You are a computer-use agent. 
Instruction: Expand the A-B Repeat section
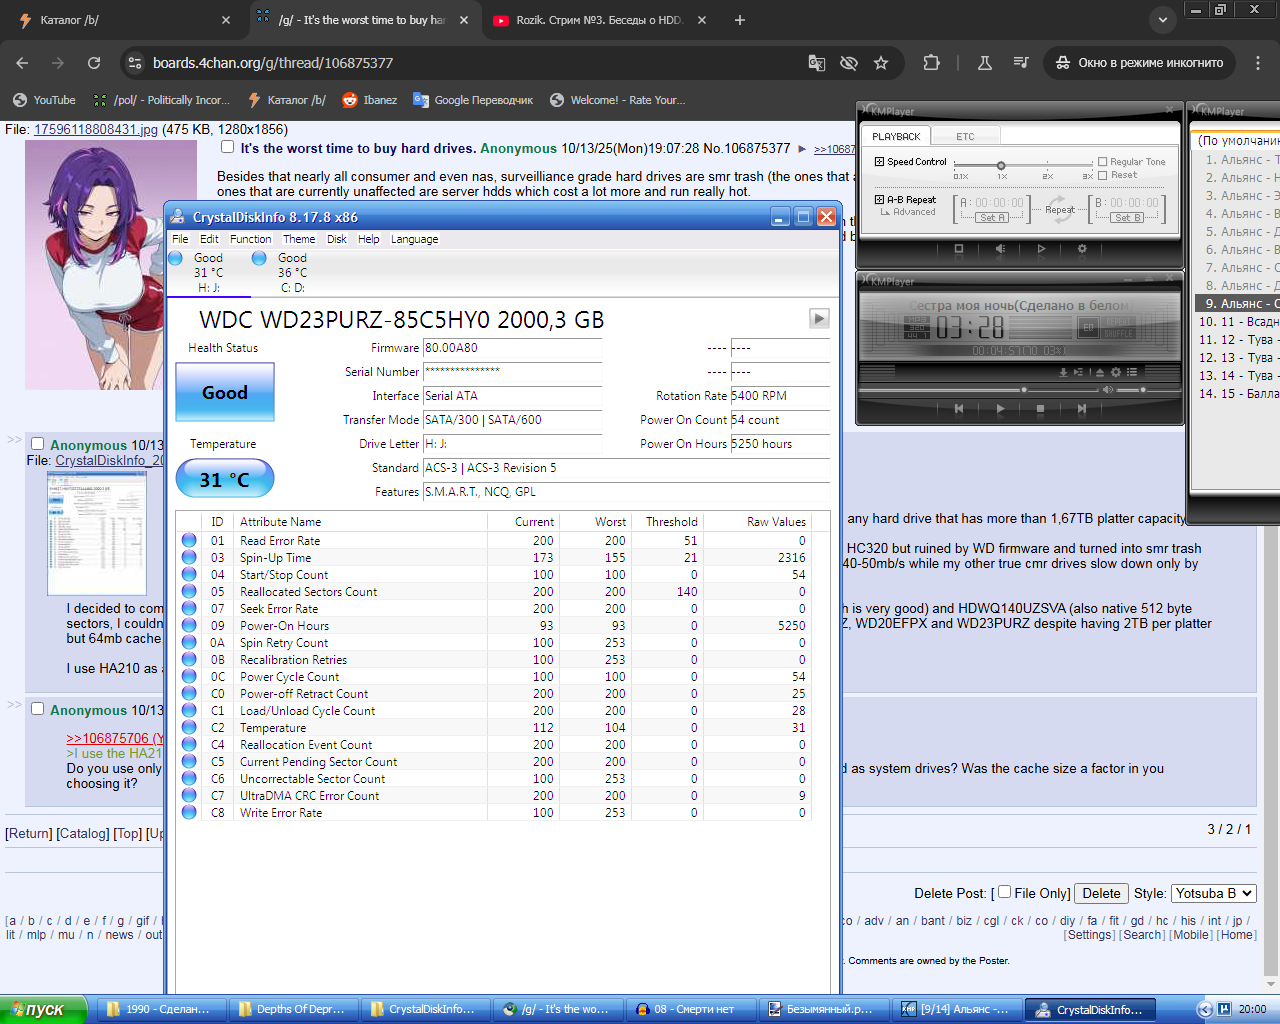[879, 199]
